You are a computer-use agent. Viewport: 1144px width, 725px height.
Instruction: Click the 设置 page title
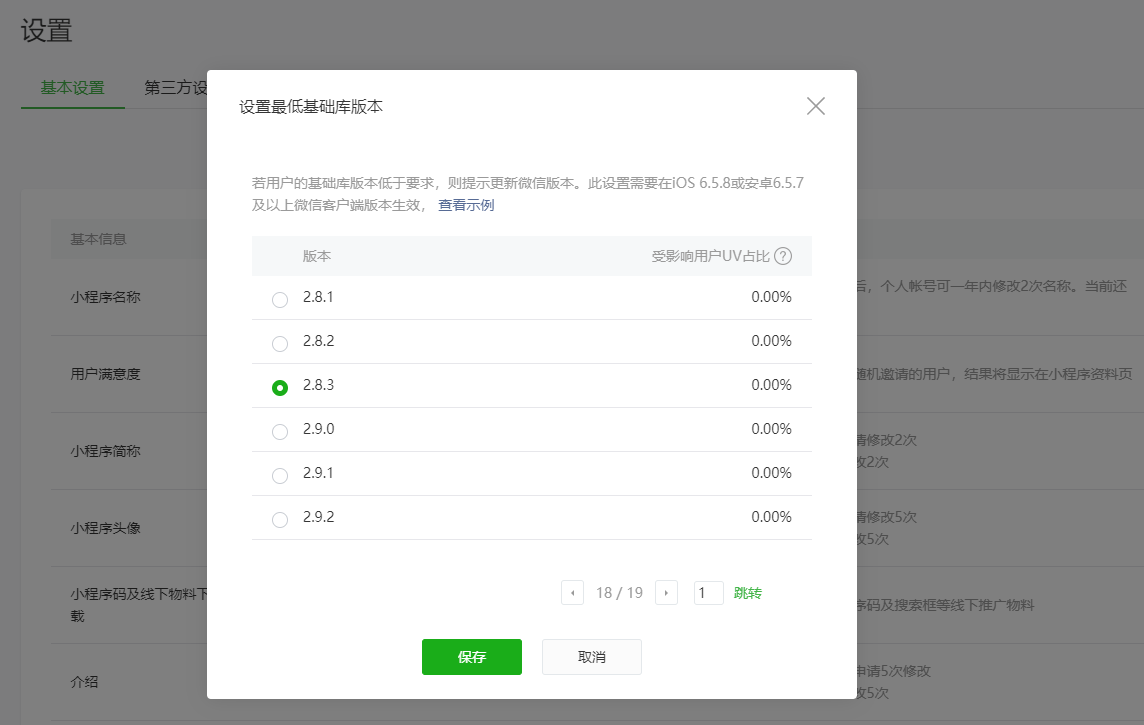coord(46,31)
